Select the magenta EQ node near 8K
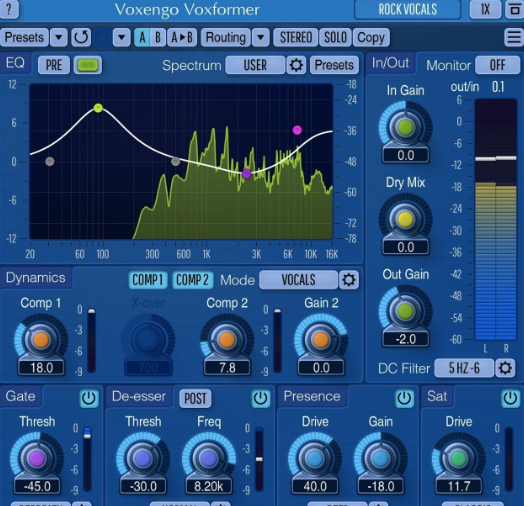Viewport: 524px width, 506px height. [x=297, y=130]
